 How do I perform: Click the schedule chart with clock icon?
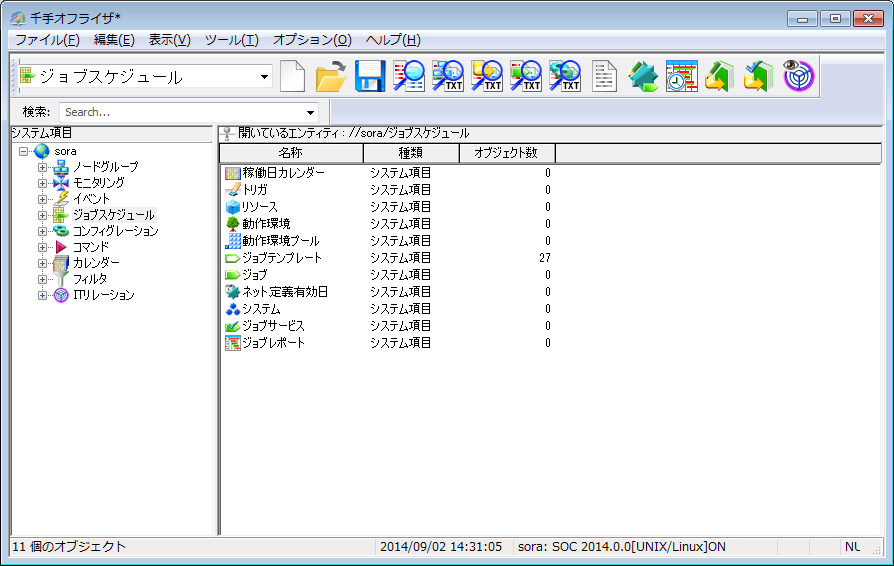(681, 76)
